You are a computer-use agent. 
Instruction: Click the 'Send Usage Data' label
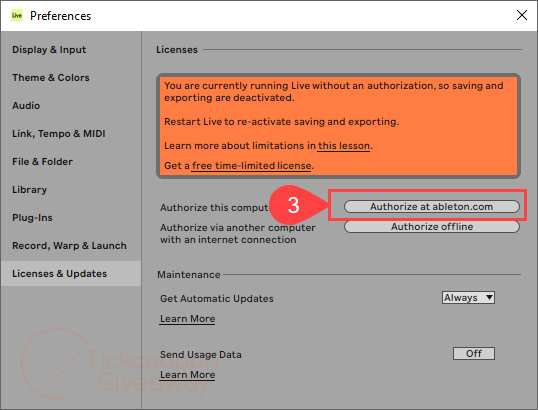click(x=201, y=354)
